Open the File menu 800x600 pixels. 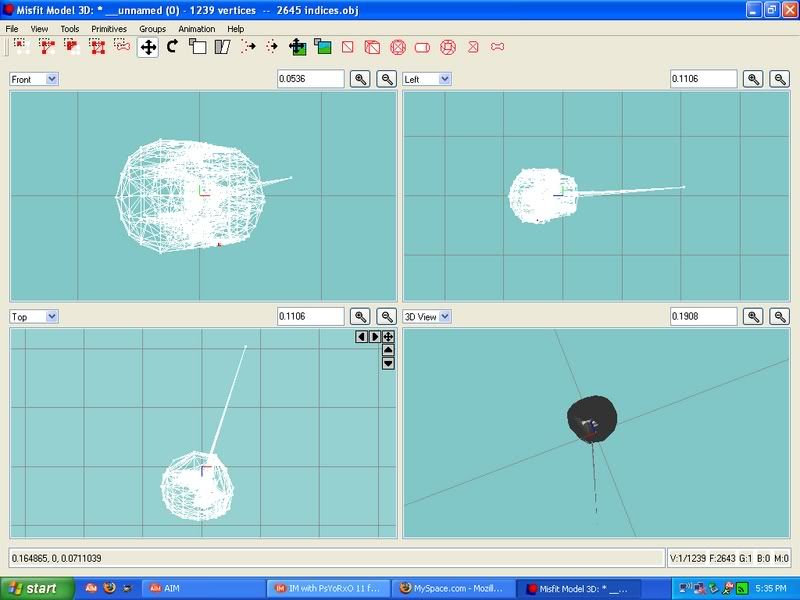12,29
